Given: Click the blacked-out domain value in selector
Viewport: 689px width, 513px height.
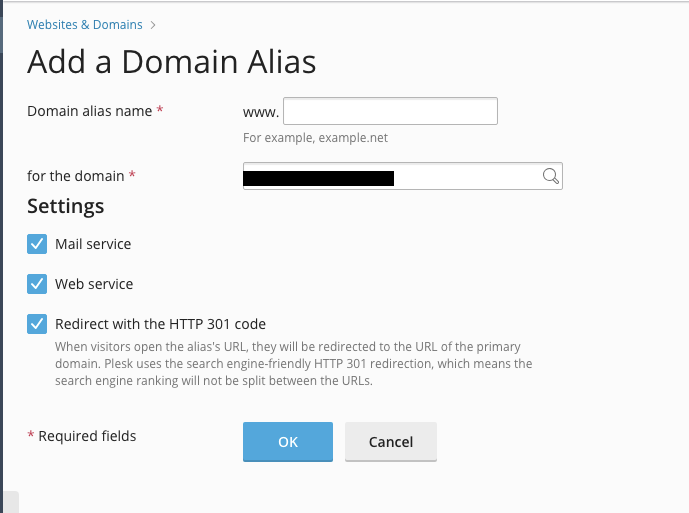Looking at the screenshot, I should click(x=319, y=178).
